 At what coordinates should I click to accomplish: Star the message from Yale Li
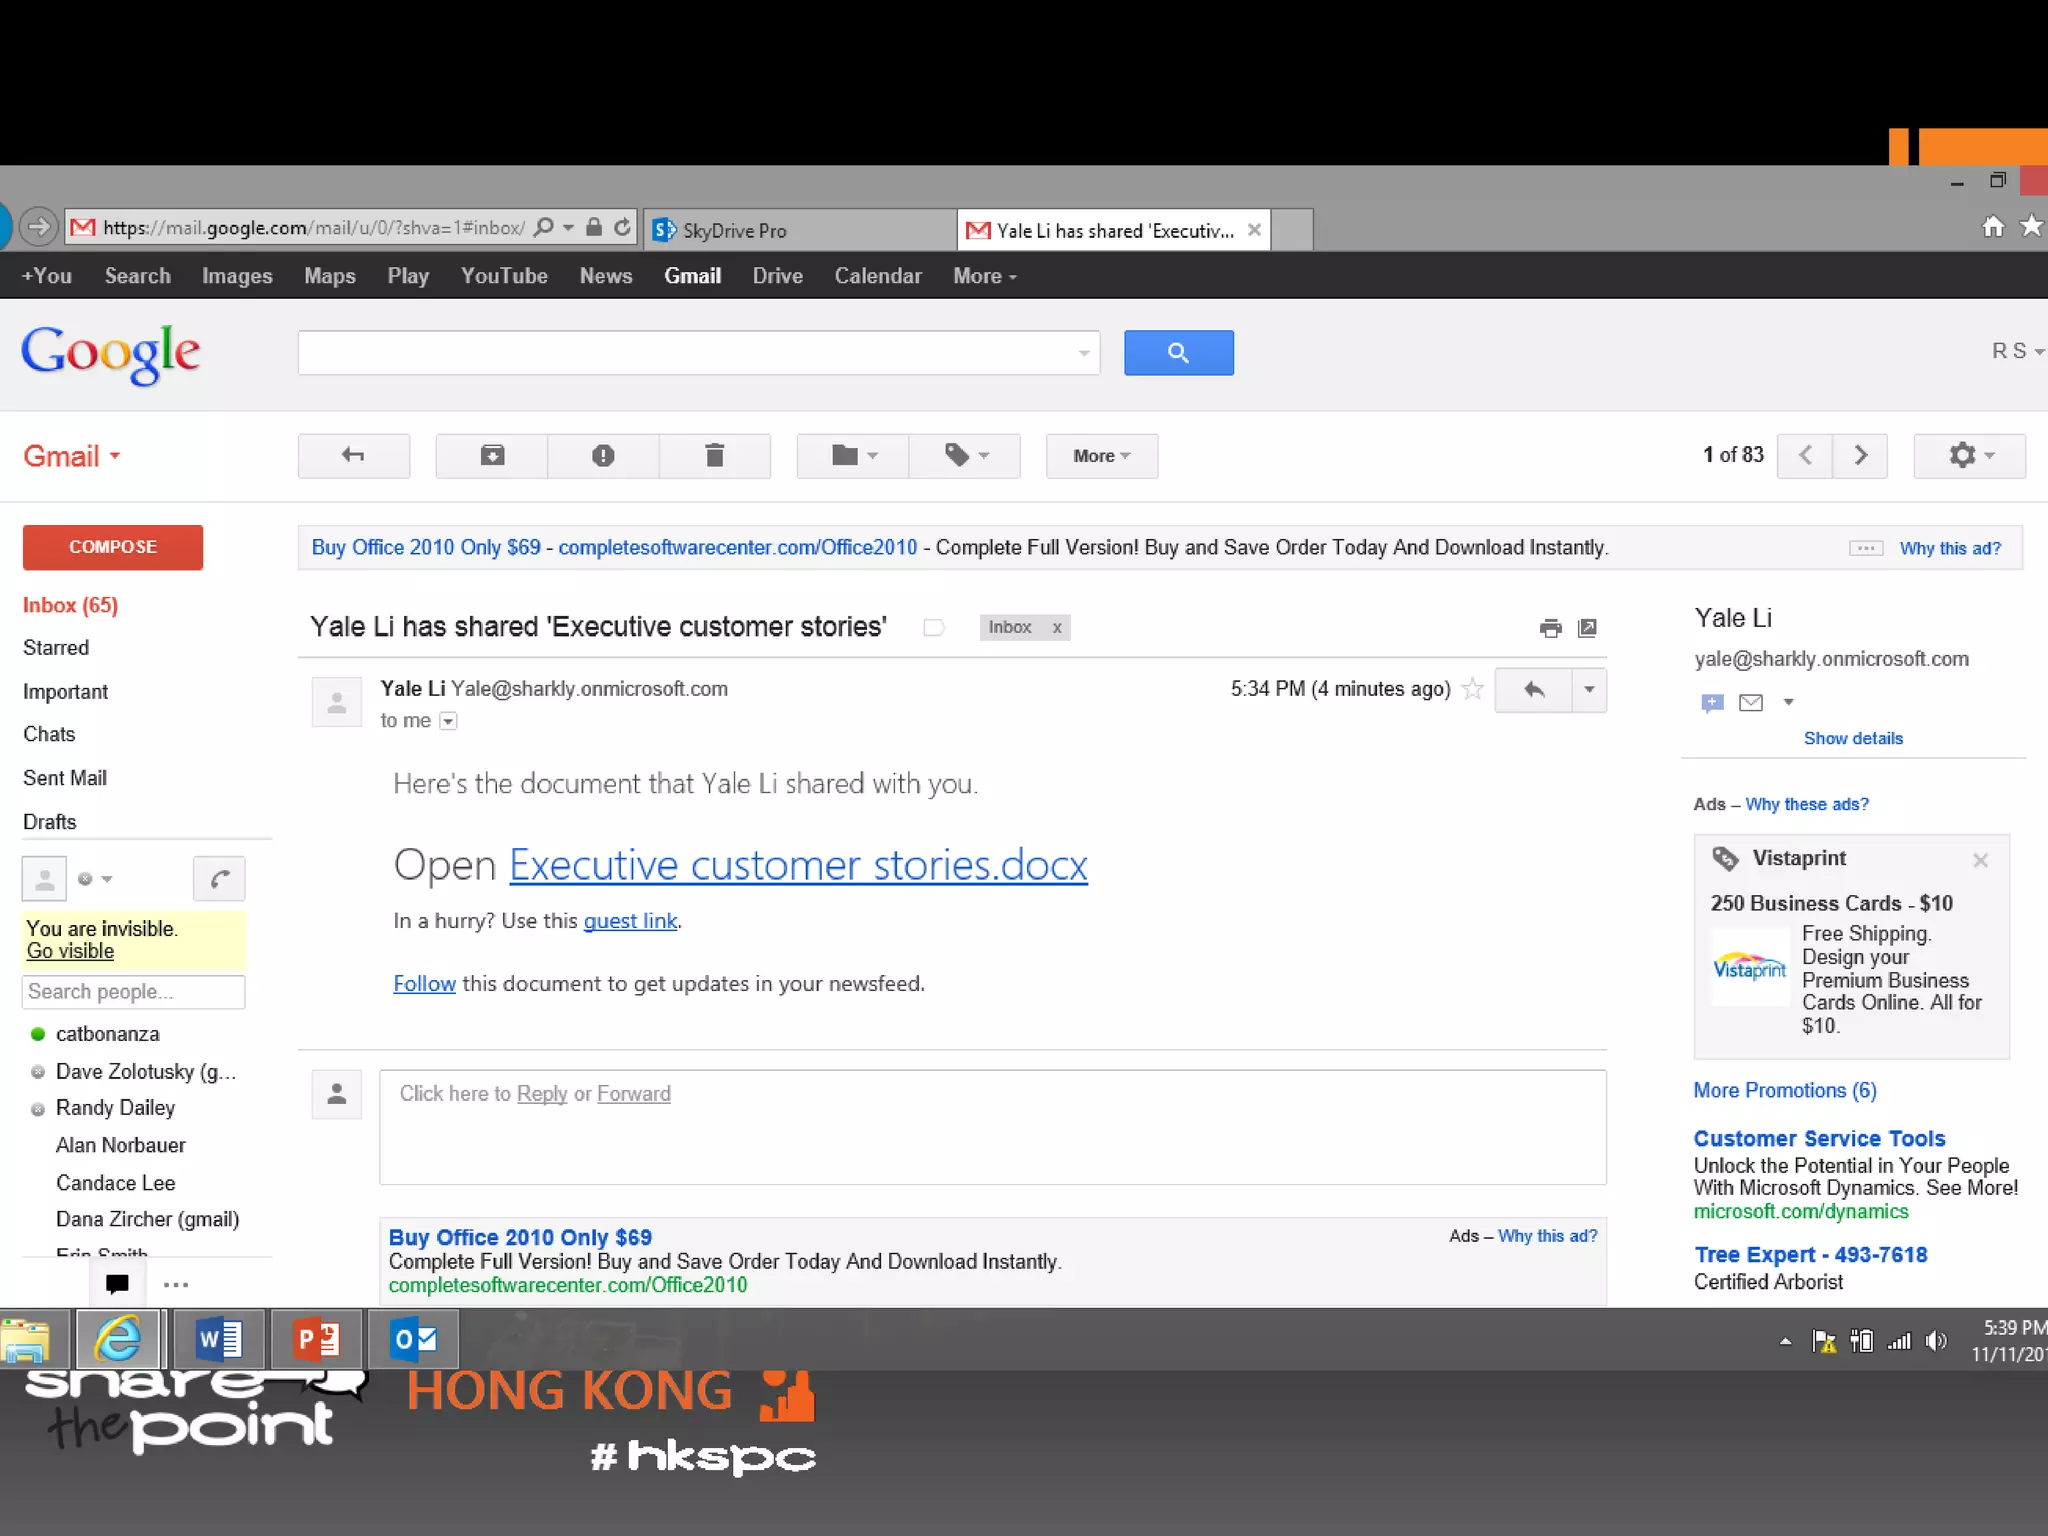pos(1472,689)
